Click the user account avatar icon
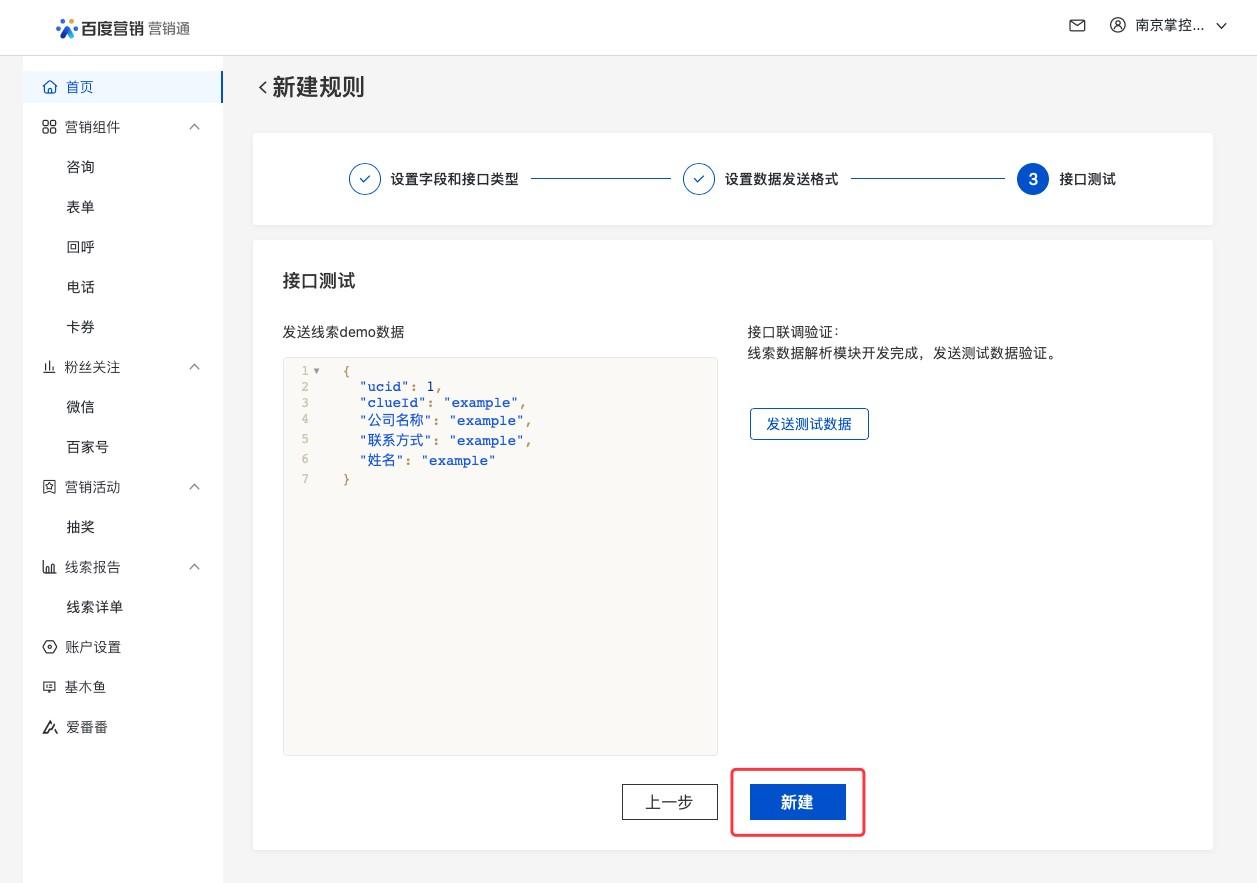The width and height of the screenshot is (1257, 883). 1118,26
